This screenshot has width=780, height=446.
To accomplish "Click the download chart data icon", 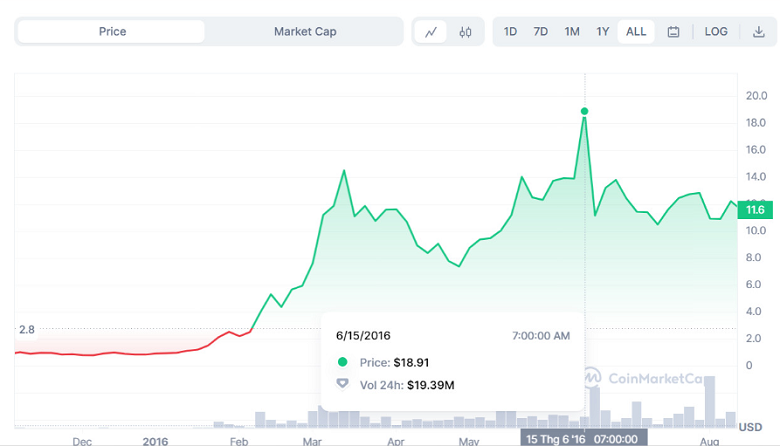I will [x=758, y=32].
